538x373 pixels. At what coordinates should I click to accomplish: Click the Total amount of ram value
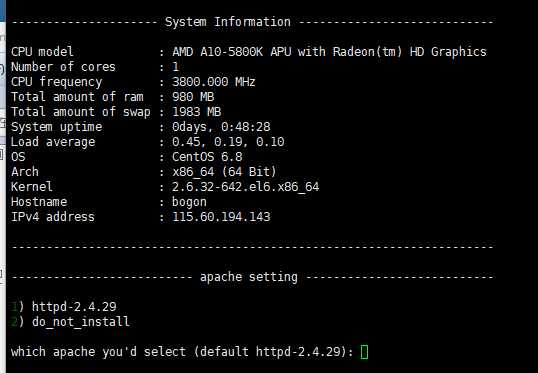(x=193, y=97)
